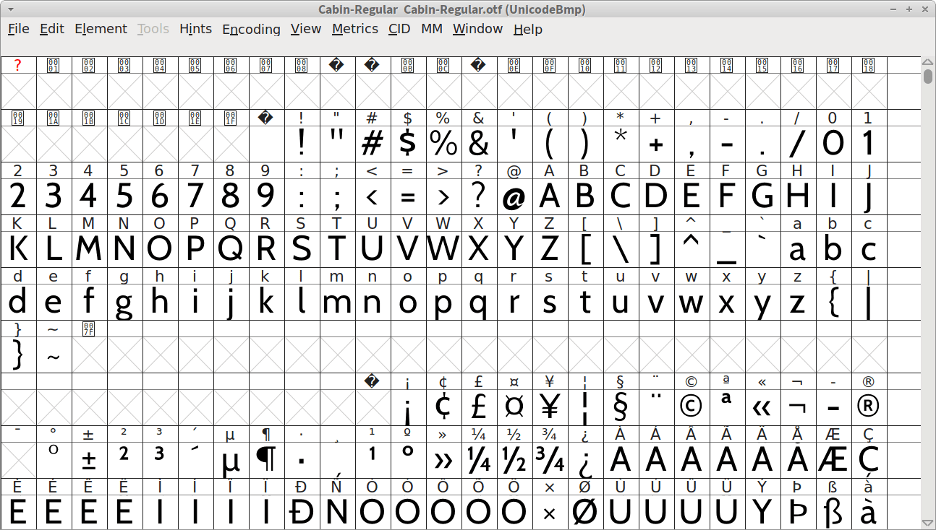The height and width of the screenshot is (530, 936).
Task: Select the underscore glyph cell
Action: click(726, 248)
